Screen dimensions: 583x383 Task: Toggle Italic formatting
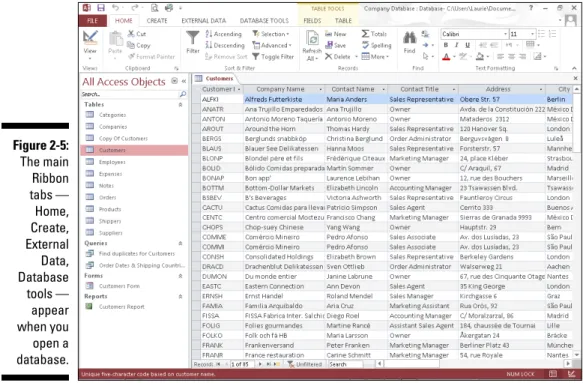pos(457,45)
